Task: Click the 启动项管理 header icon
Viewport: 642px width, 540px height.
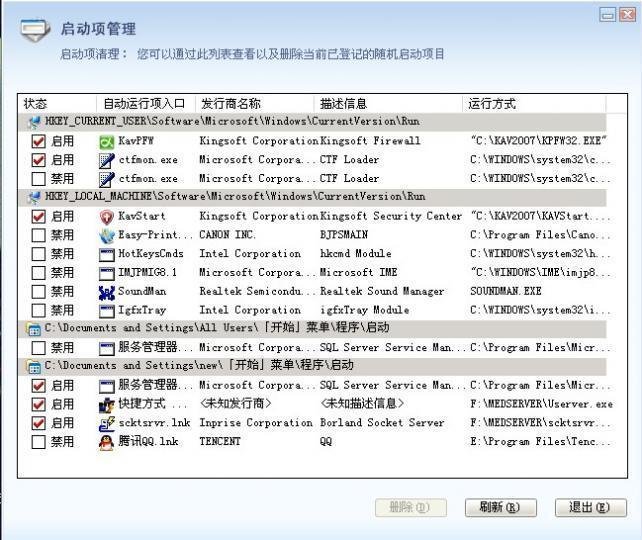Action: click(35, 30)
